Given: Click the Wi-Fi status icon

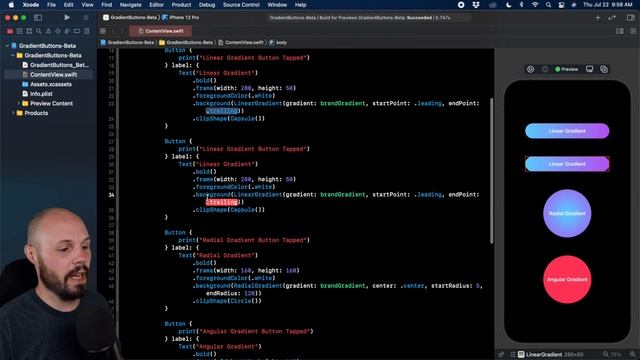Looking at the screenshot, I should 535,5.
